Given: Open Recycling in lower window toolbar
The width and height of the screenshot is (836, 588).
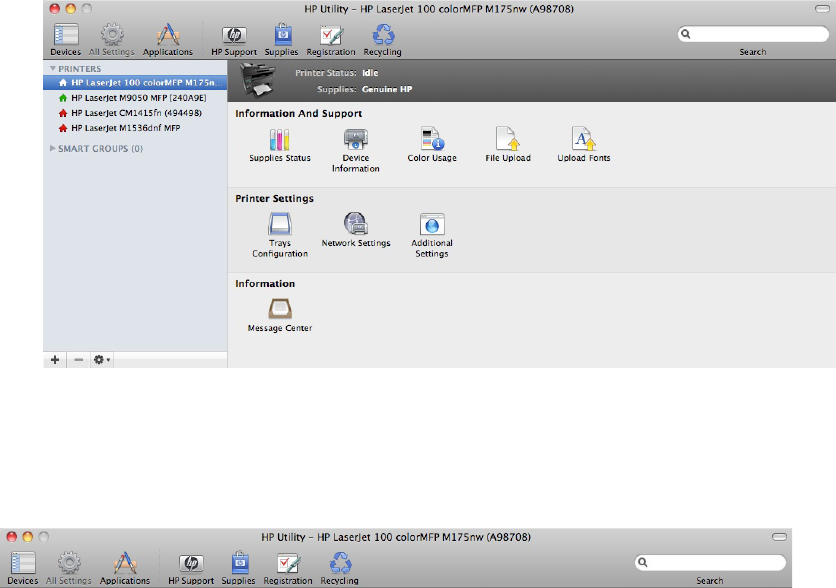Looking at the screenshot, I should tap(340, 568).
